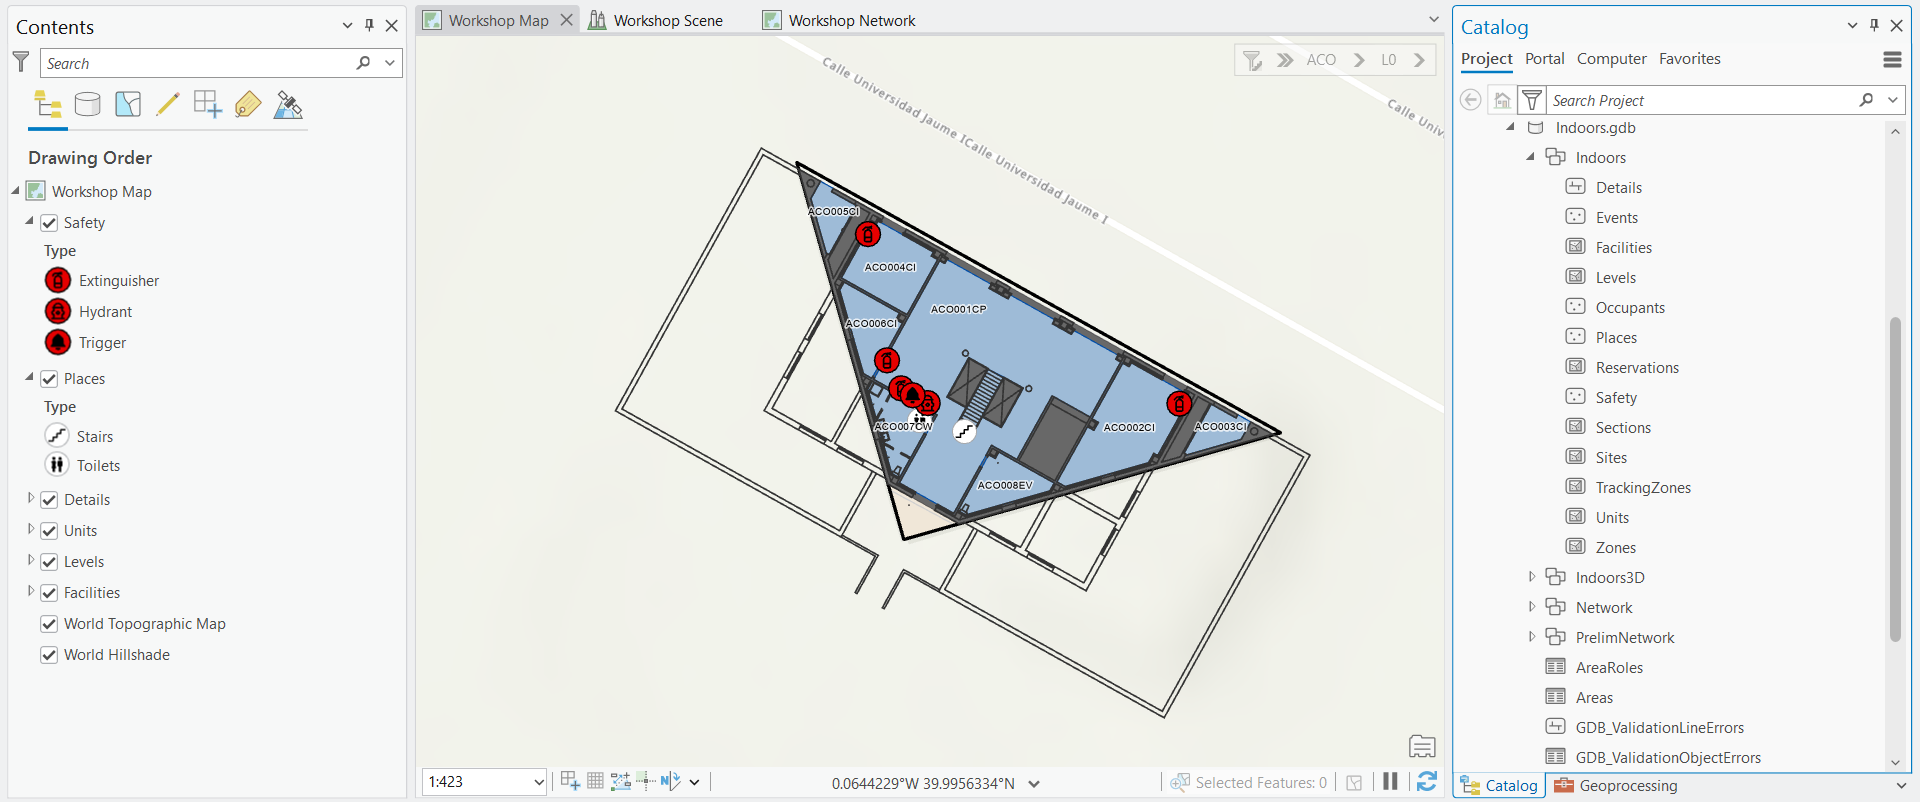Select the TrackingZones feature class
Viewport: 1920px width, 802px height.
(1643, 487)
